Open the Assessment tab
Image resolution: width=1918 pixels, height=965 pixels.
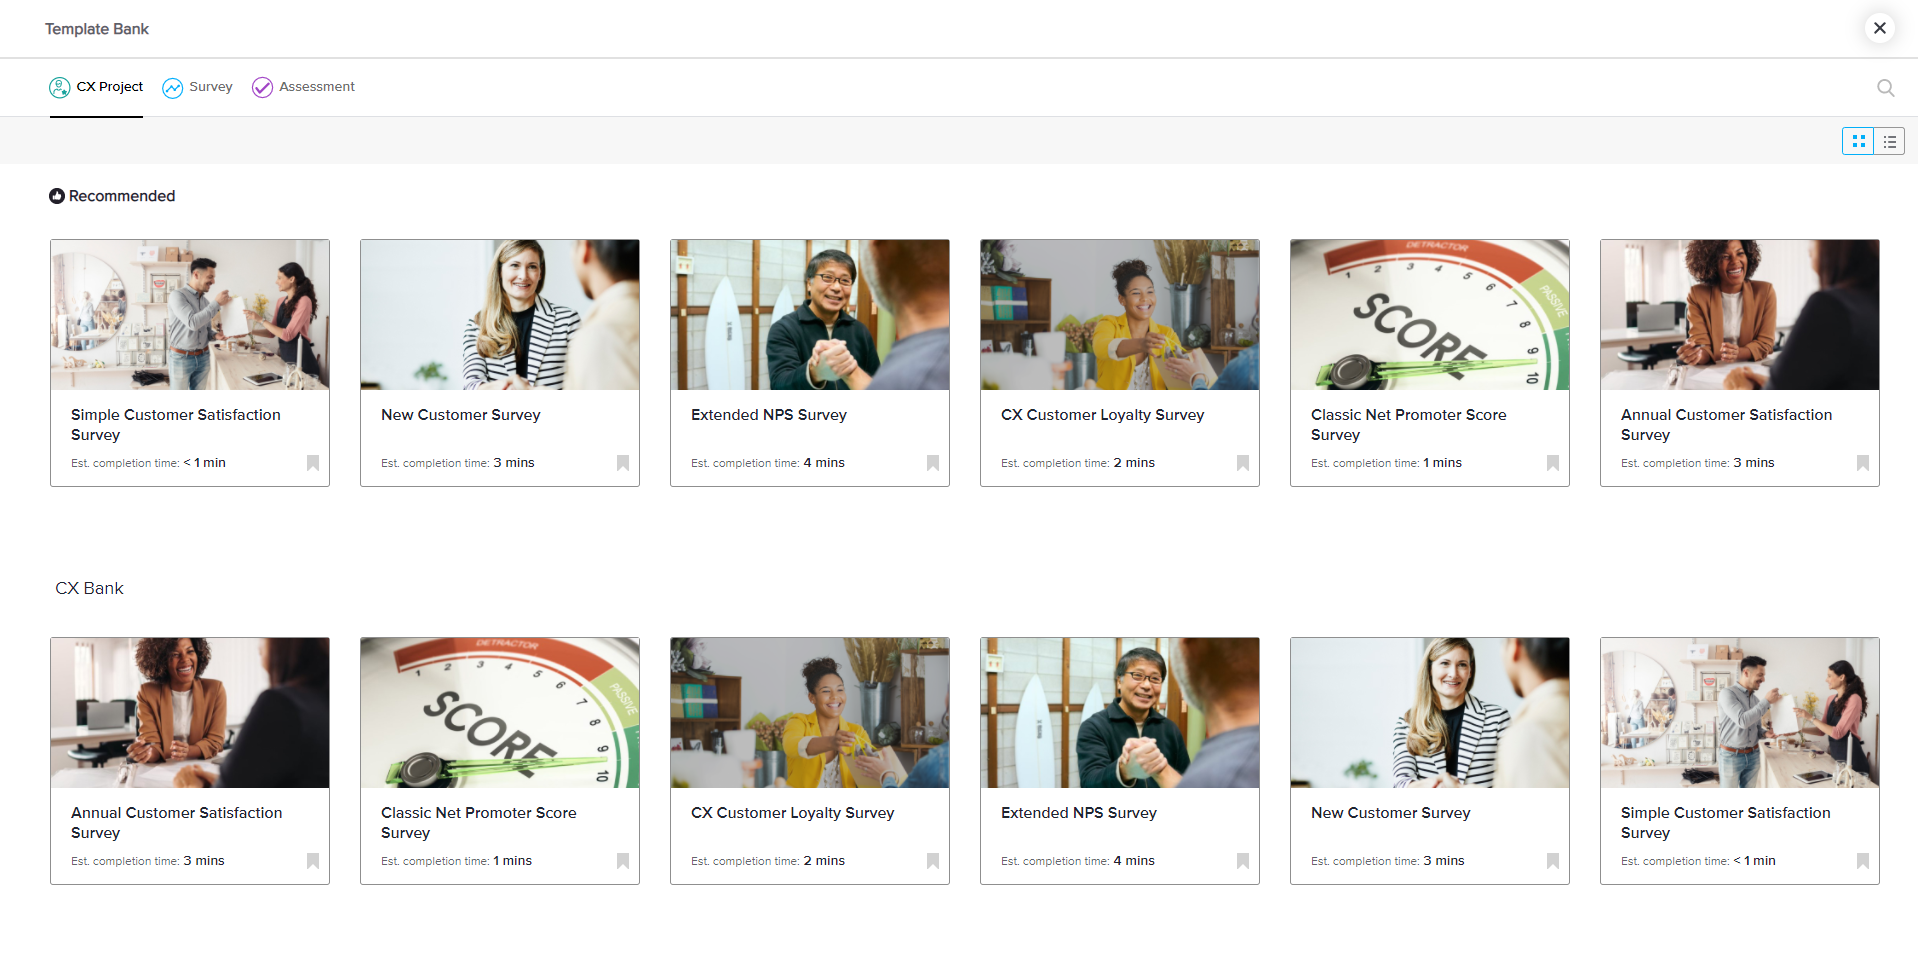coord(303,87)
